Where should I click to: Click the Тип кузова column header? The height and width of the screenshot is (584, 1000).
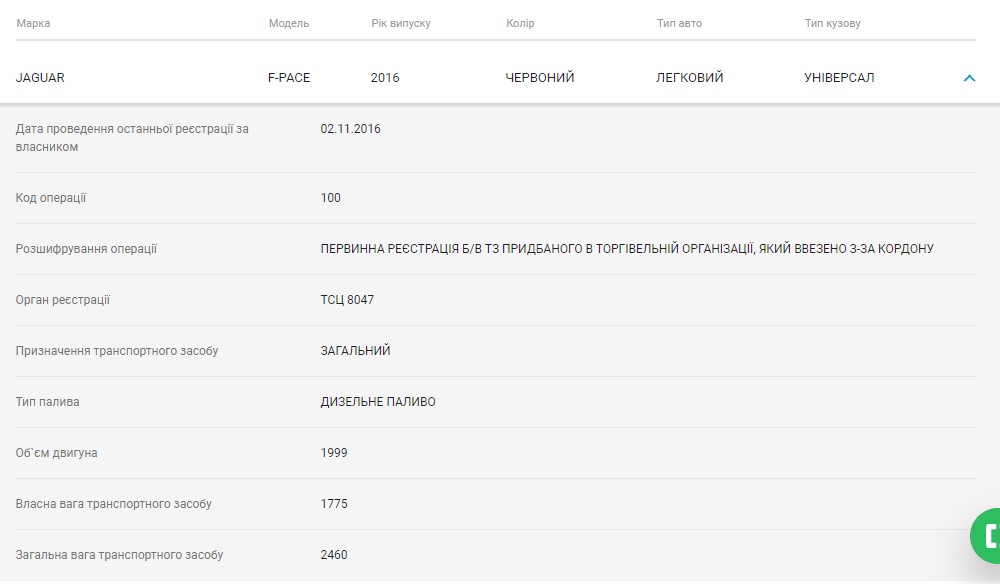point(832,23)
